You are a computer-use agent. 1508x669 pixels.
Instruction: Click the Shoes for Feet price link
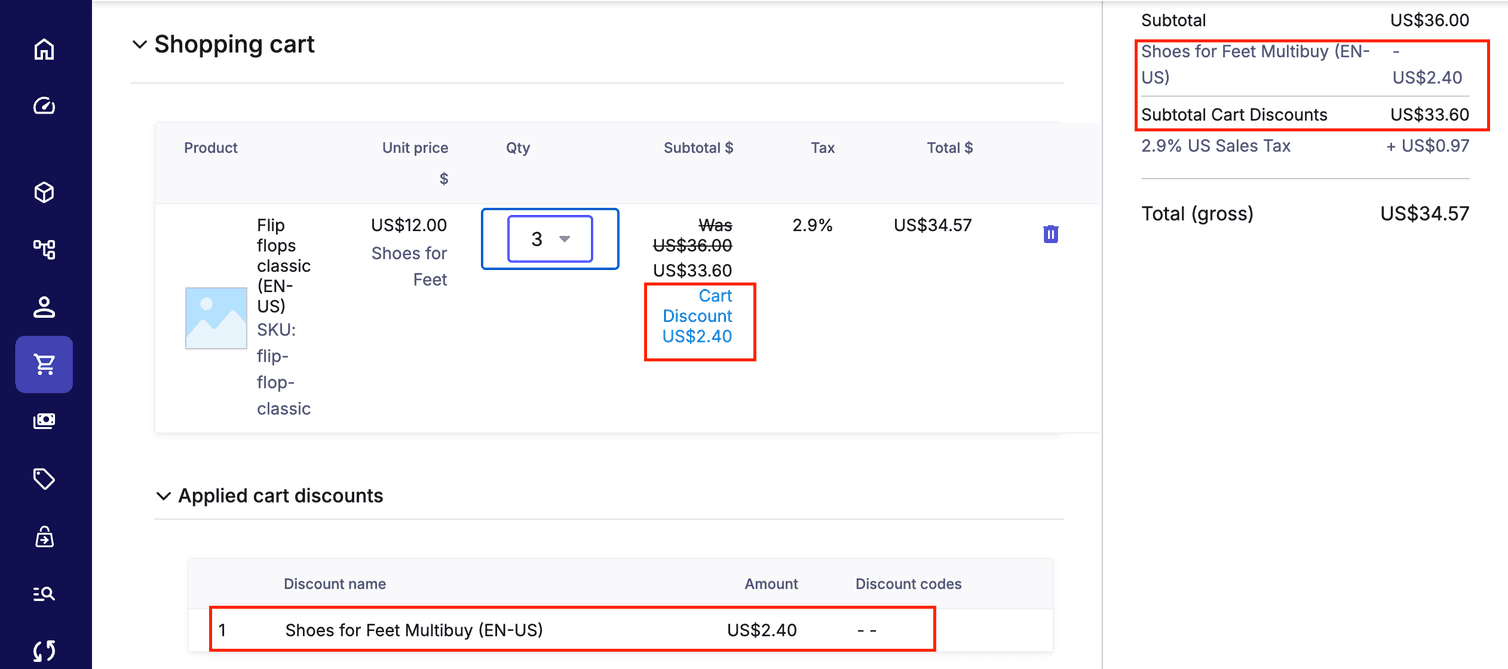[x=409, y=266]
